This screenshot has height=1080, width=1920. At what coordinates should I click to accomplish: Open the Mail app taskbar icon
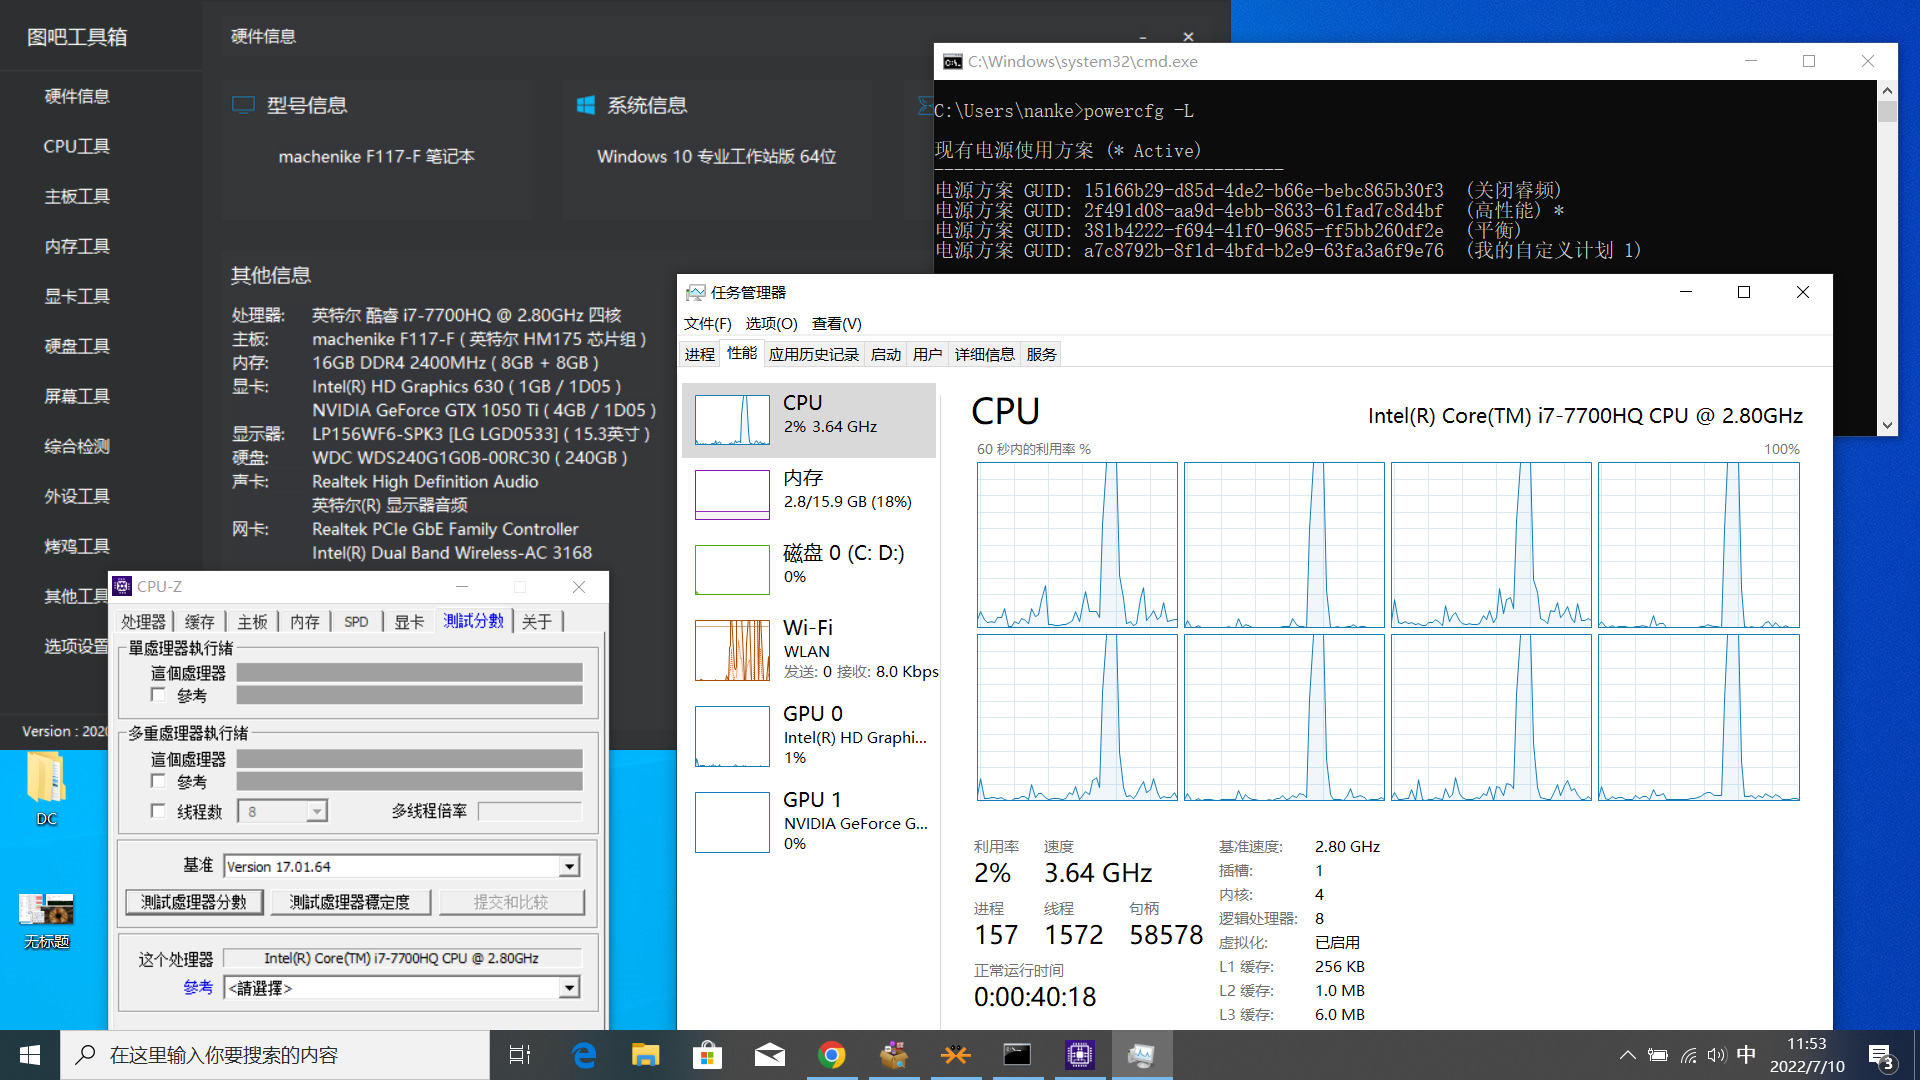(769, 1055)
